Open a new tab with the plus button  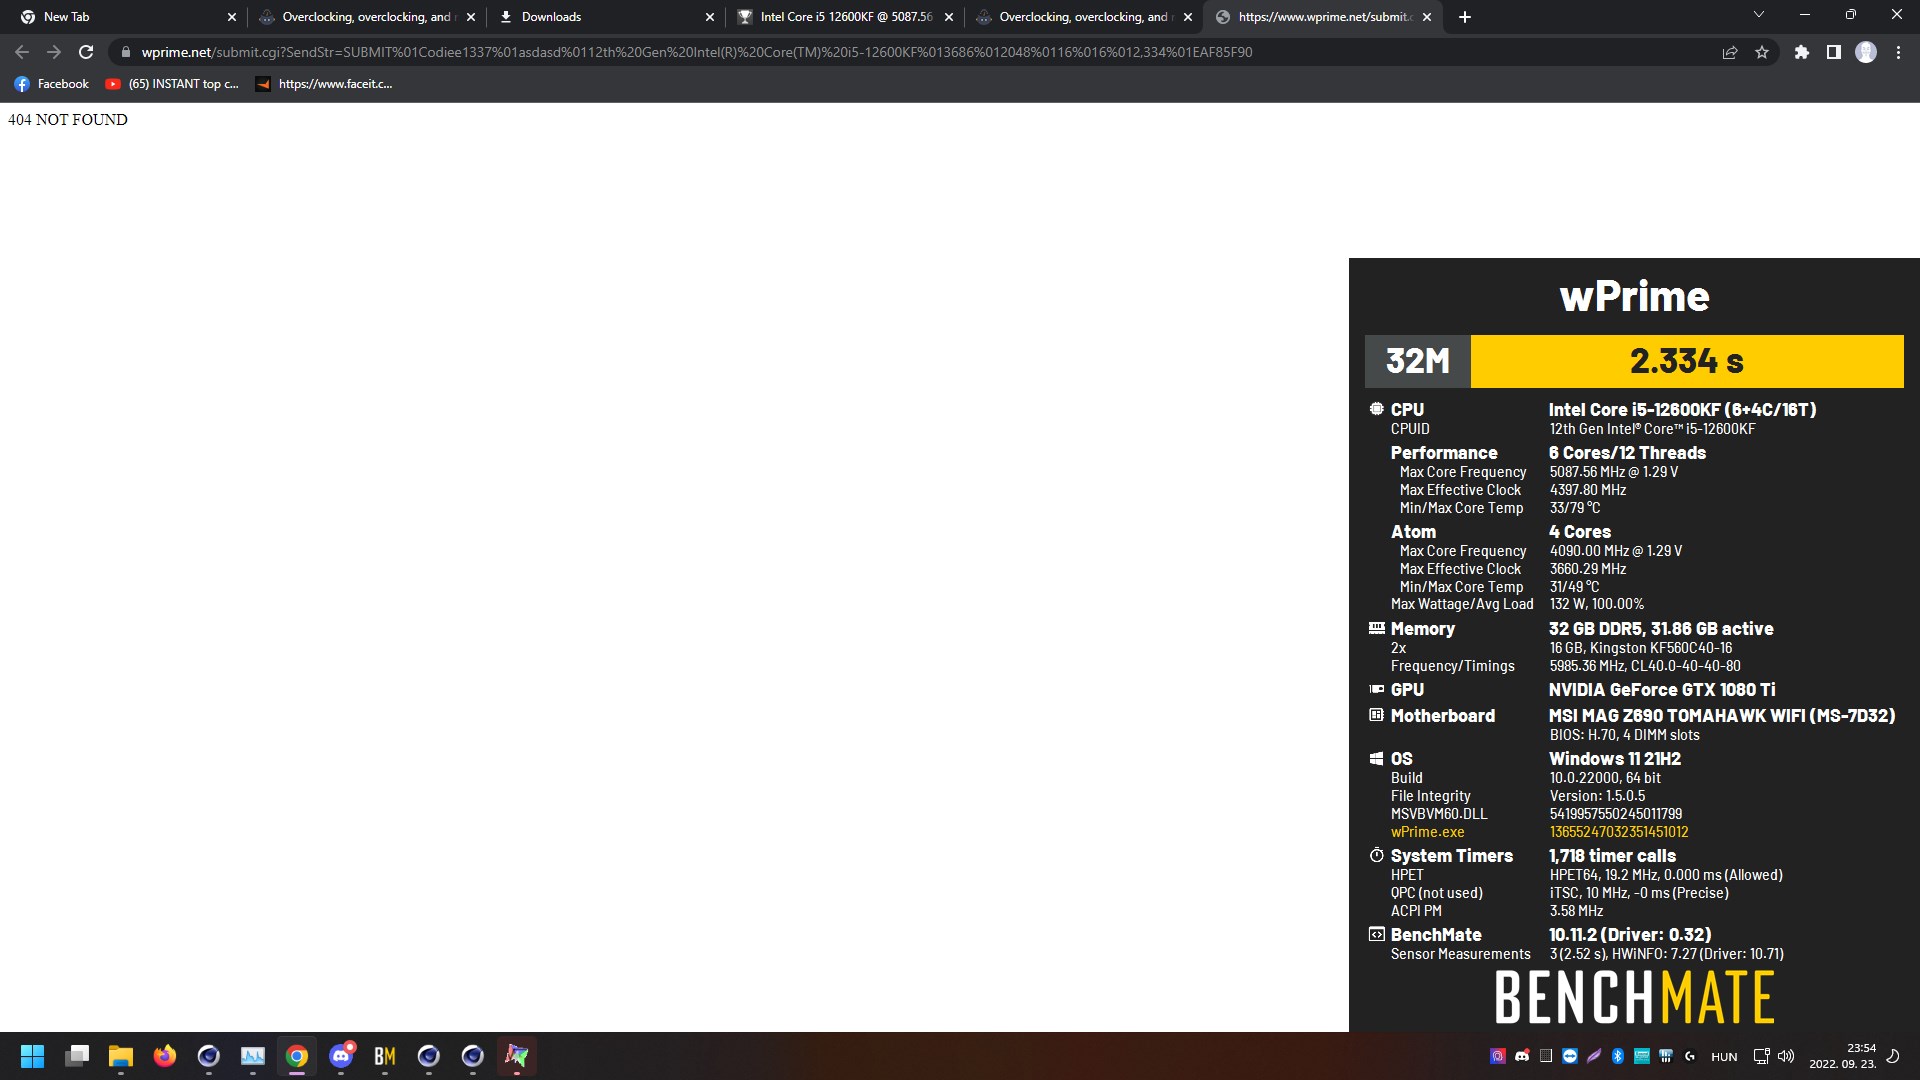pos(1465,17)
